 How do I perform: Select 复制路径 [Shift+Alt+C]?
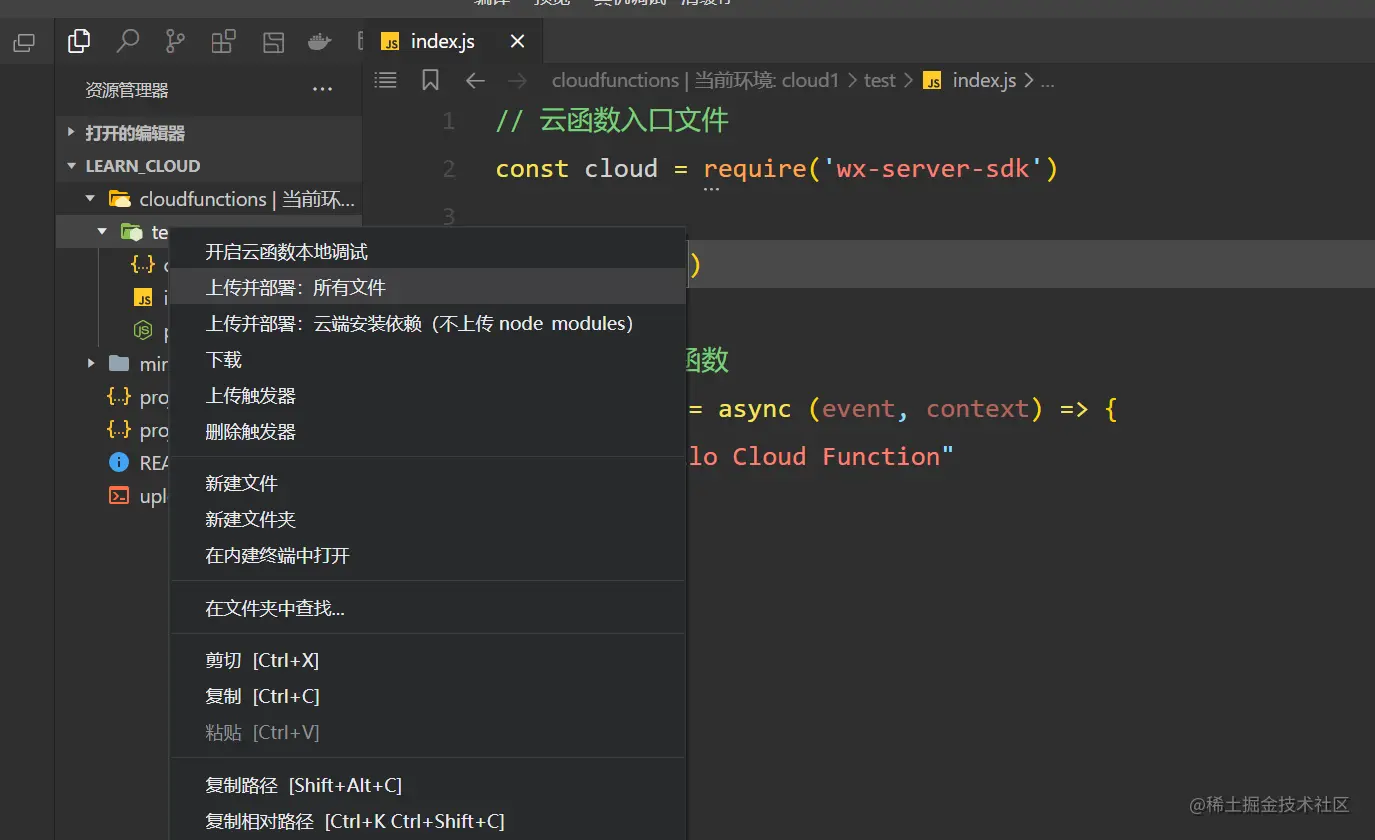[x=428, y=786]
